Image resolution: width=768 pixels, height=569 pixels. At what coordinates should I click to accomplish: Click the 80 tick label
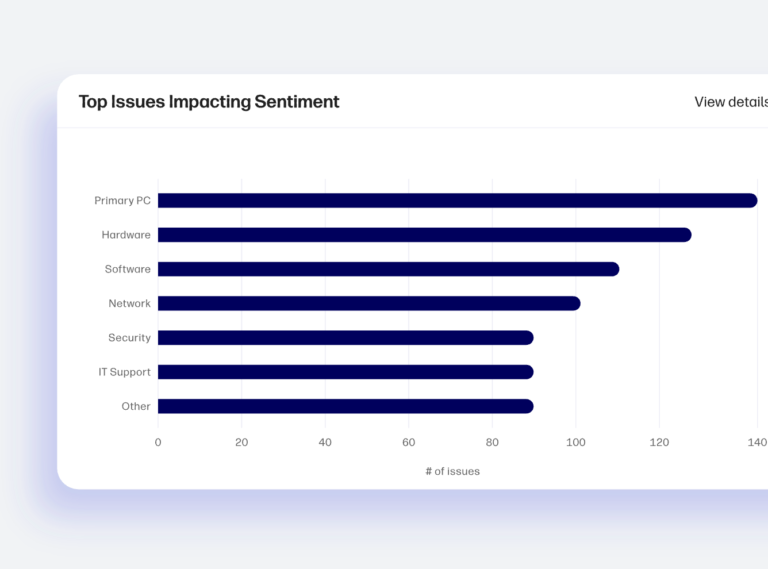click(492, 442)
